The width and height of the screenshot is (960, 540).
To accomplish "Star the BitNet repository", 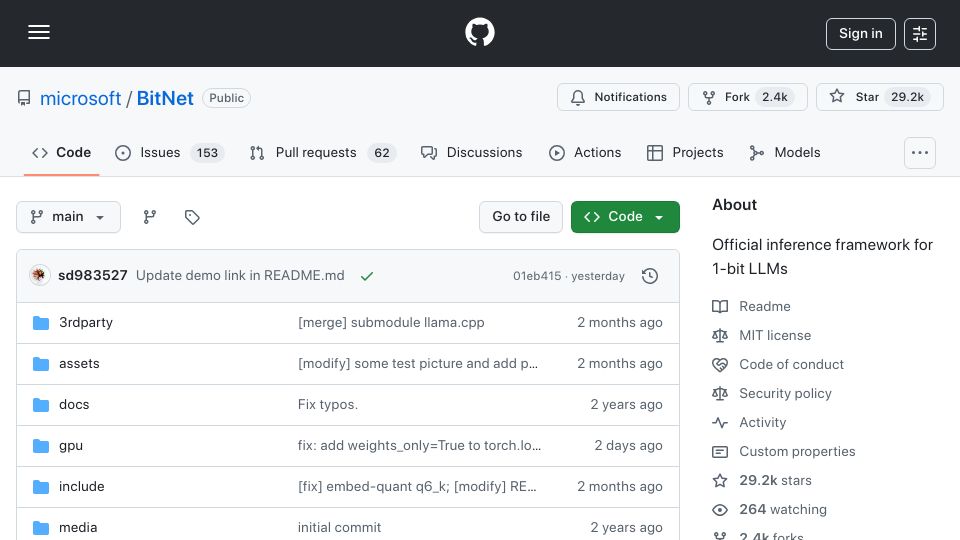I will (879, 97).
